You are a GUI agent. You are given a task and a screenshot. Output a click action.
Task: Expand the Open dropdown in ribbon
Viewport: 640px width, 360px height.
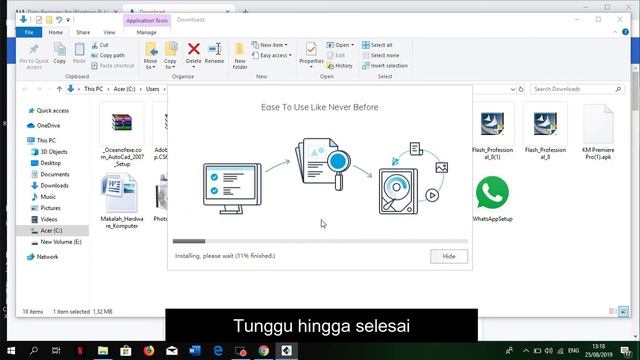pos(340,45)
